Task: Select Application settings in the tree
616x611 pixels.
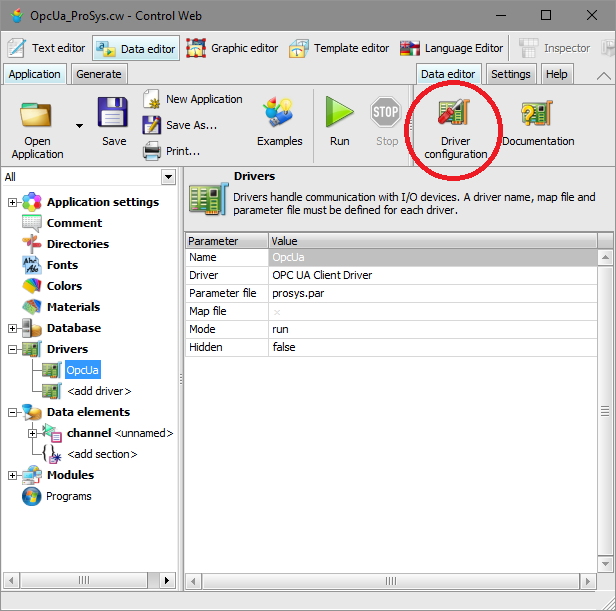Action: pyautogui.click(x=103, y=202)
